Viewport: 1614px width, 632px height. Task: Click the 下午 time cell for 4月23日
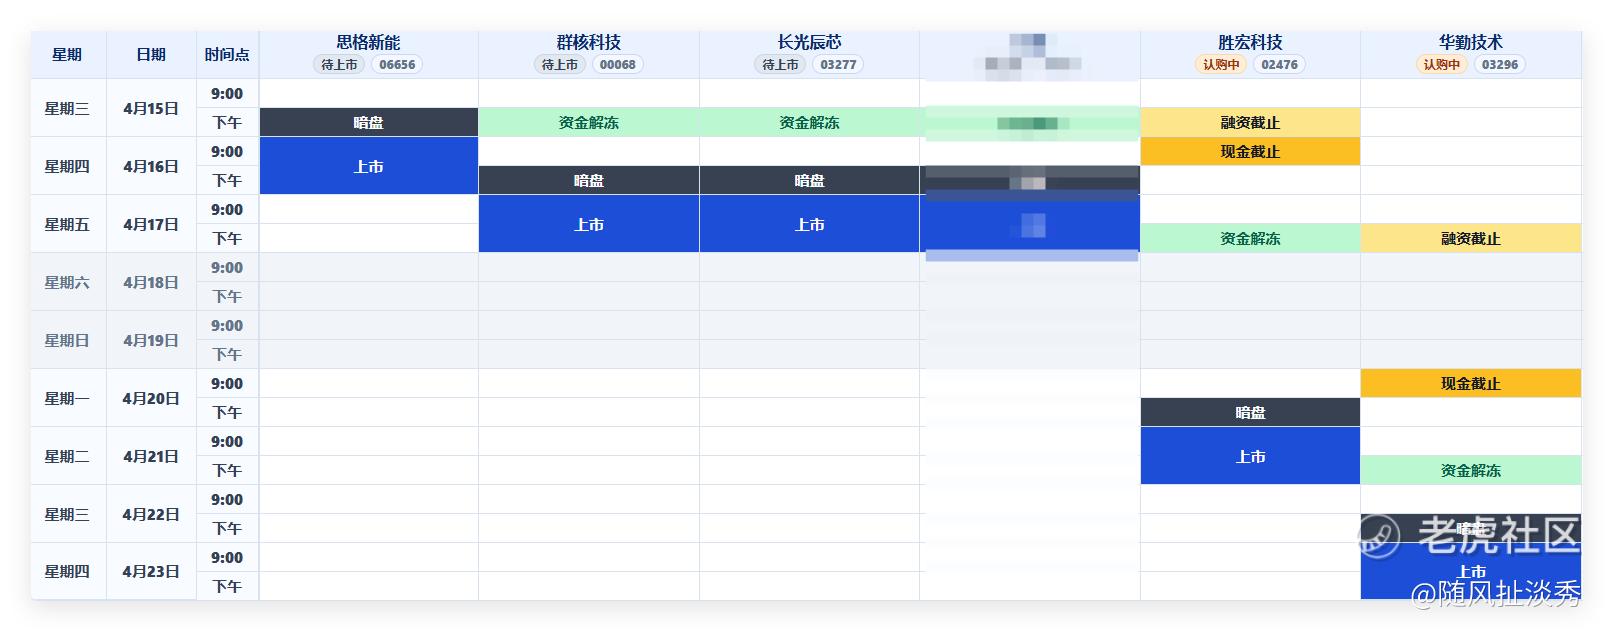pyautogui.click(x=227, y=586)
